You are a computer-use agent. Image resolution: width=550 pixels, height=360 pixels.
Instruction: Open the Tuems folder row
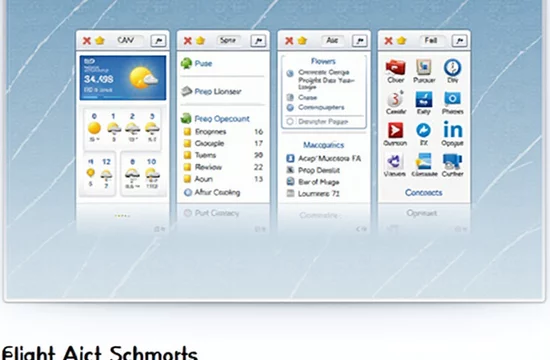tap(223, 155)
